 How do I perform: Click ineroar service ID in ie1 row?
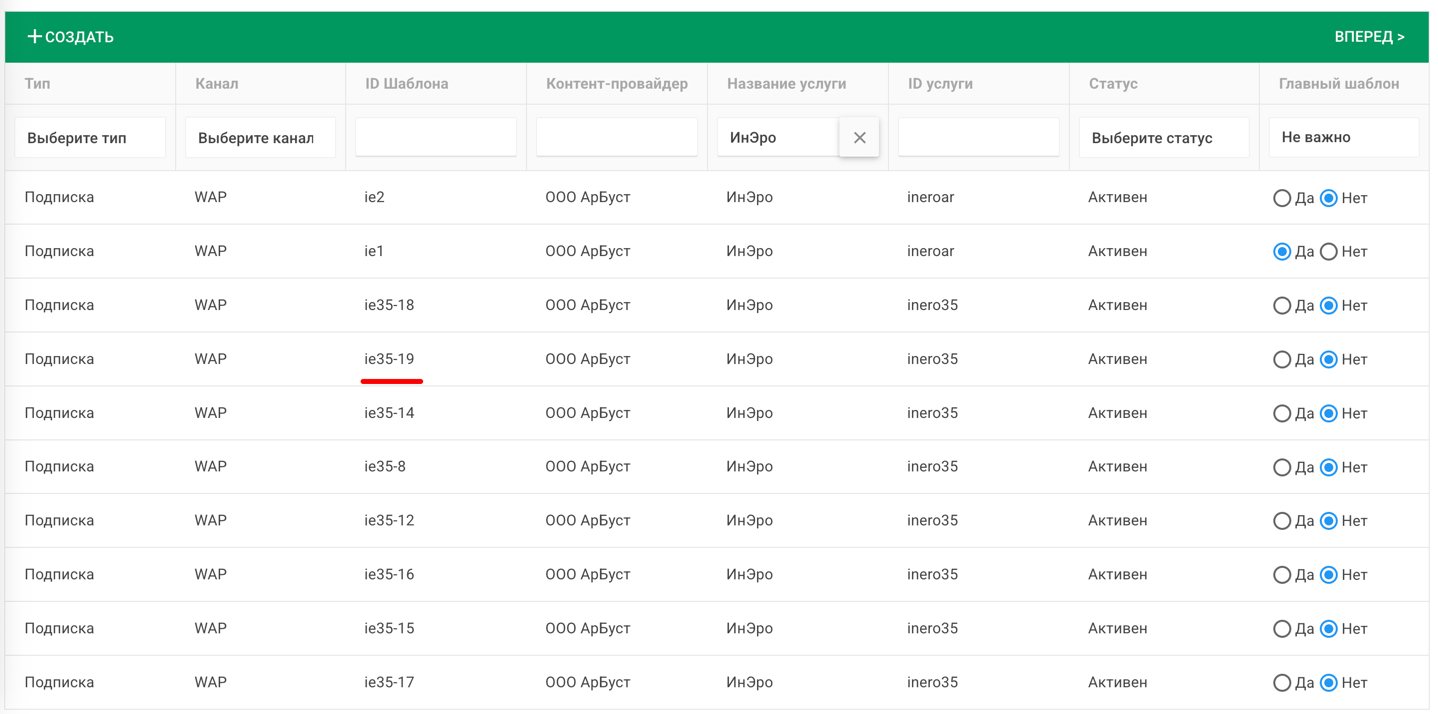pyautogui.click(x=930, y=251)
